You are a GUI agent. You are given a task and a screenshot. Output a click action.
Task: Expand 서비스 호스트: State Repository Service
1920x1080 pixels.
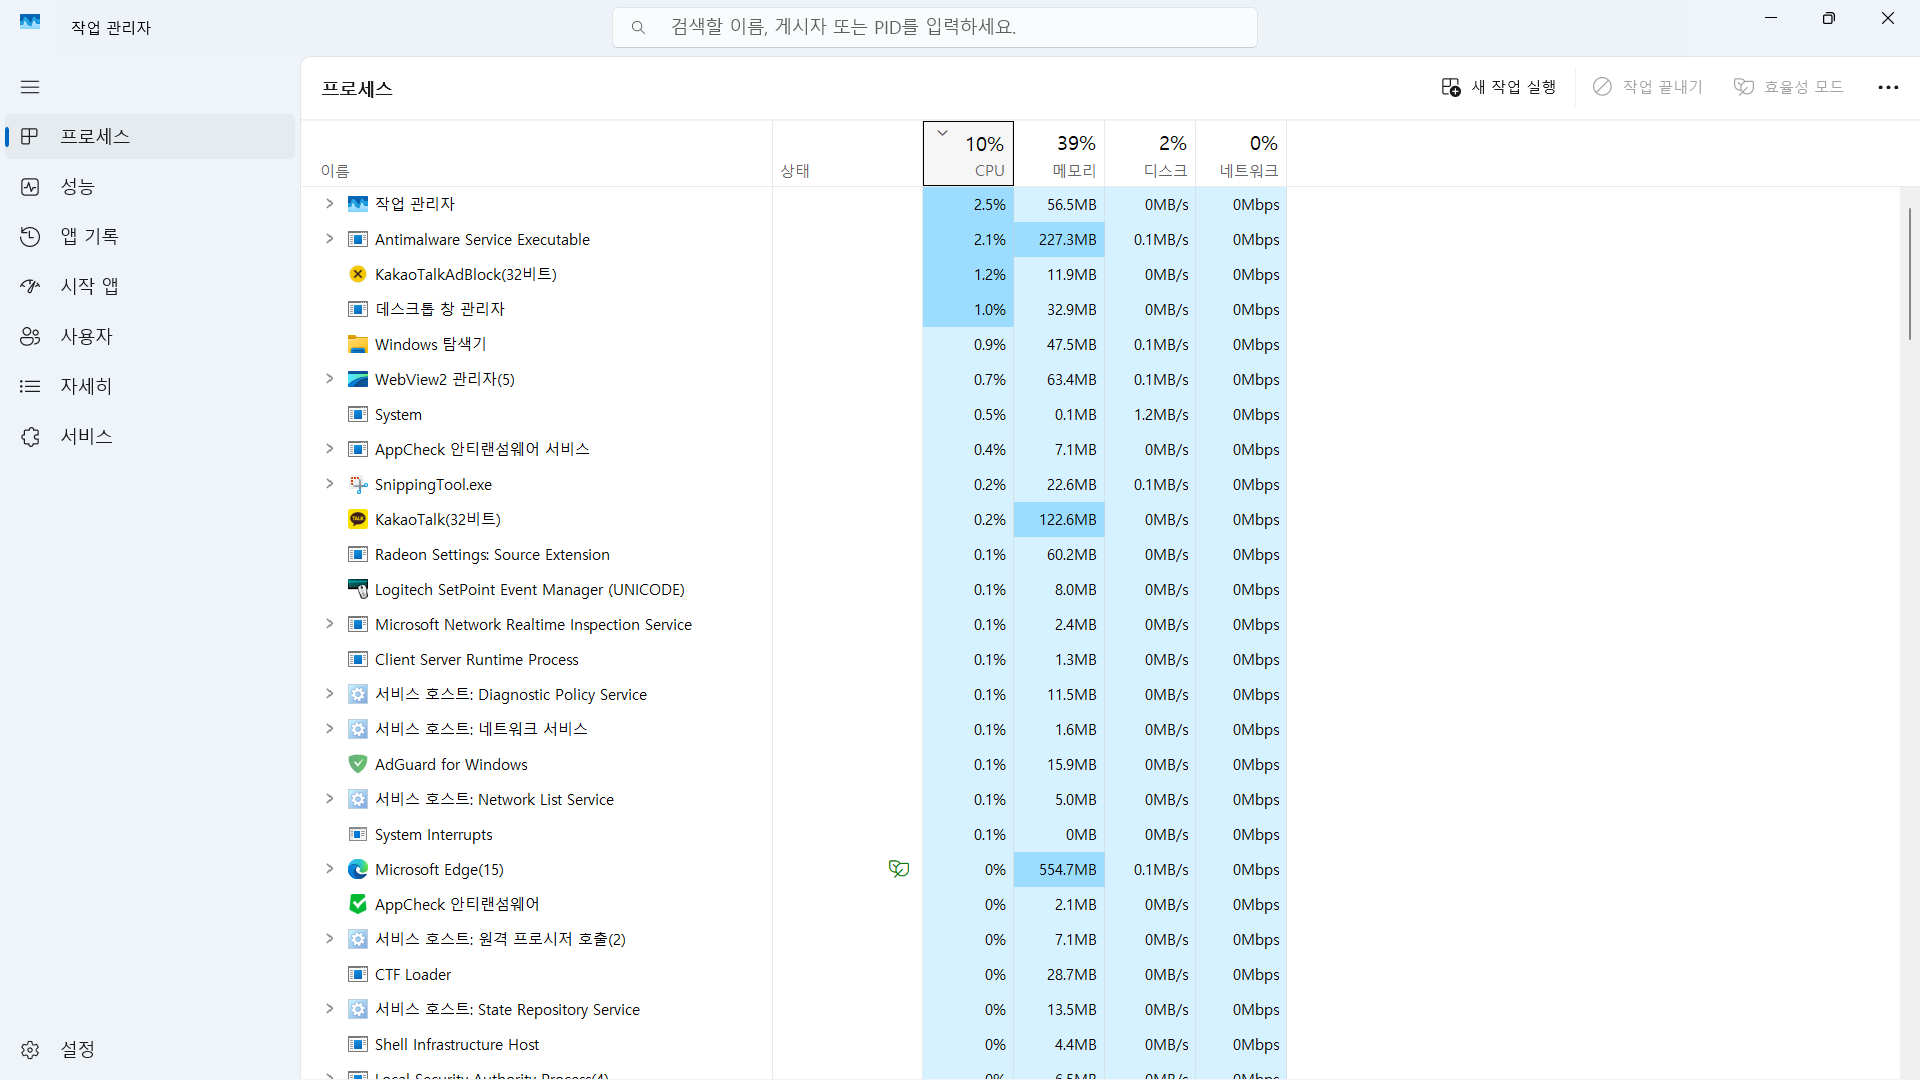pyautogui.click(x=329, y=1009)
